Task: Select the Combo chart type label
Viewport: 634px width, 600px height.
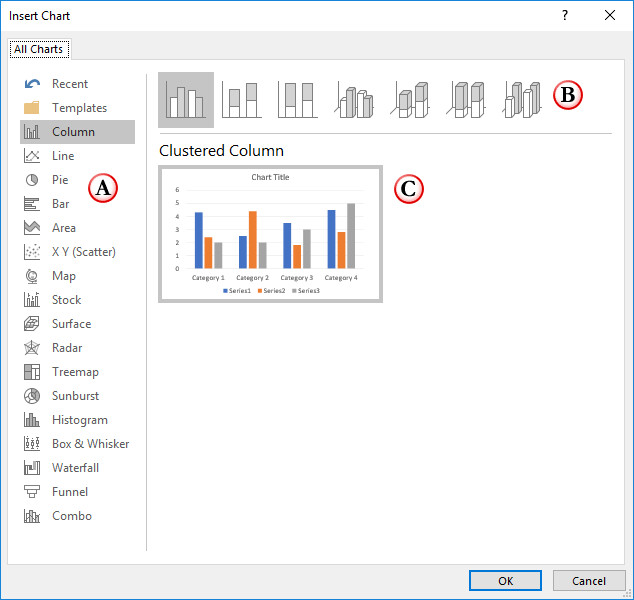Action: point(72,516)
